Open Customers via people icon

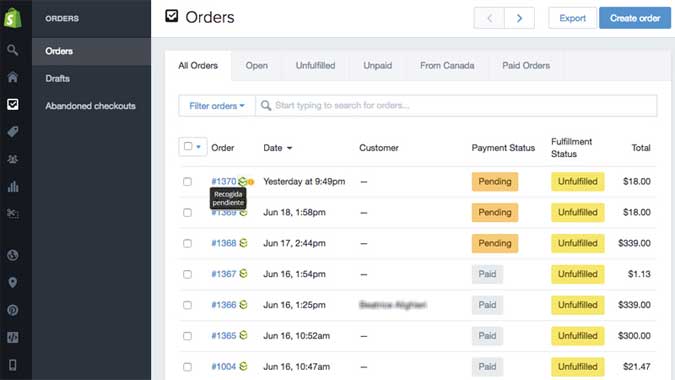point(12,159)
